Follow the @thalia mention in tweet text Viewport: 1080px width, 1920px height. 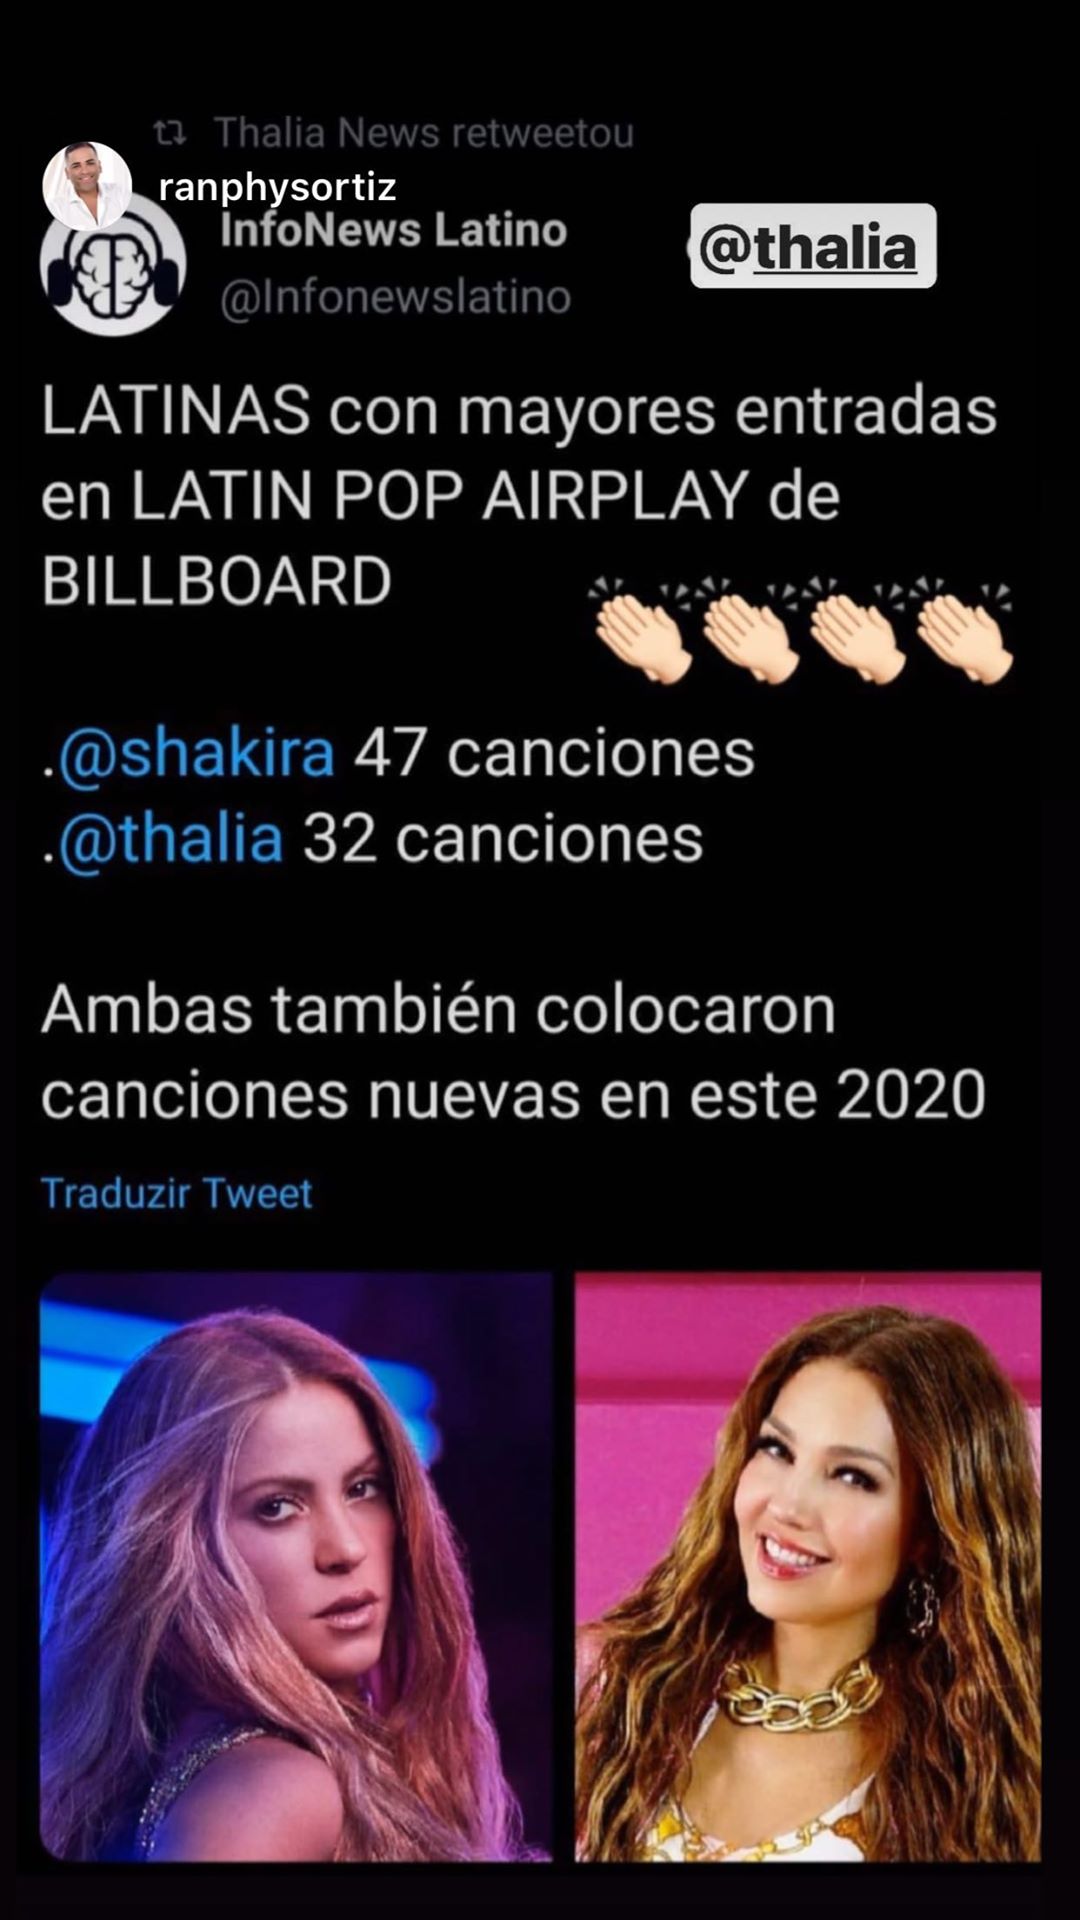(171, 839)
